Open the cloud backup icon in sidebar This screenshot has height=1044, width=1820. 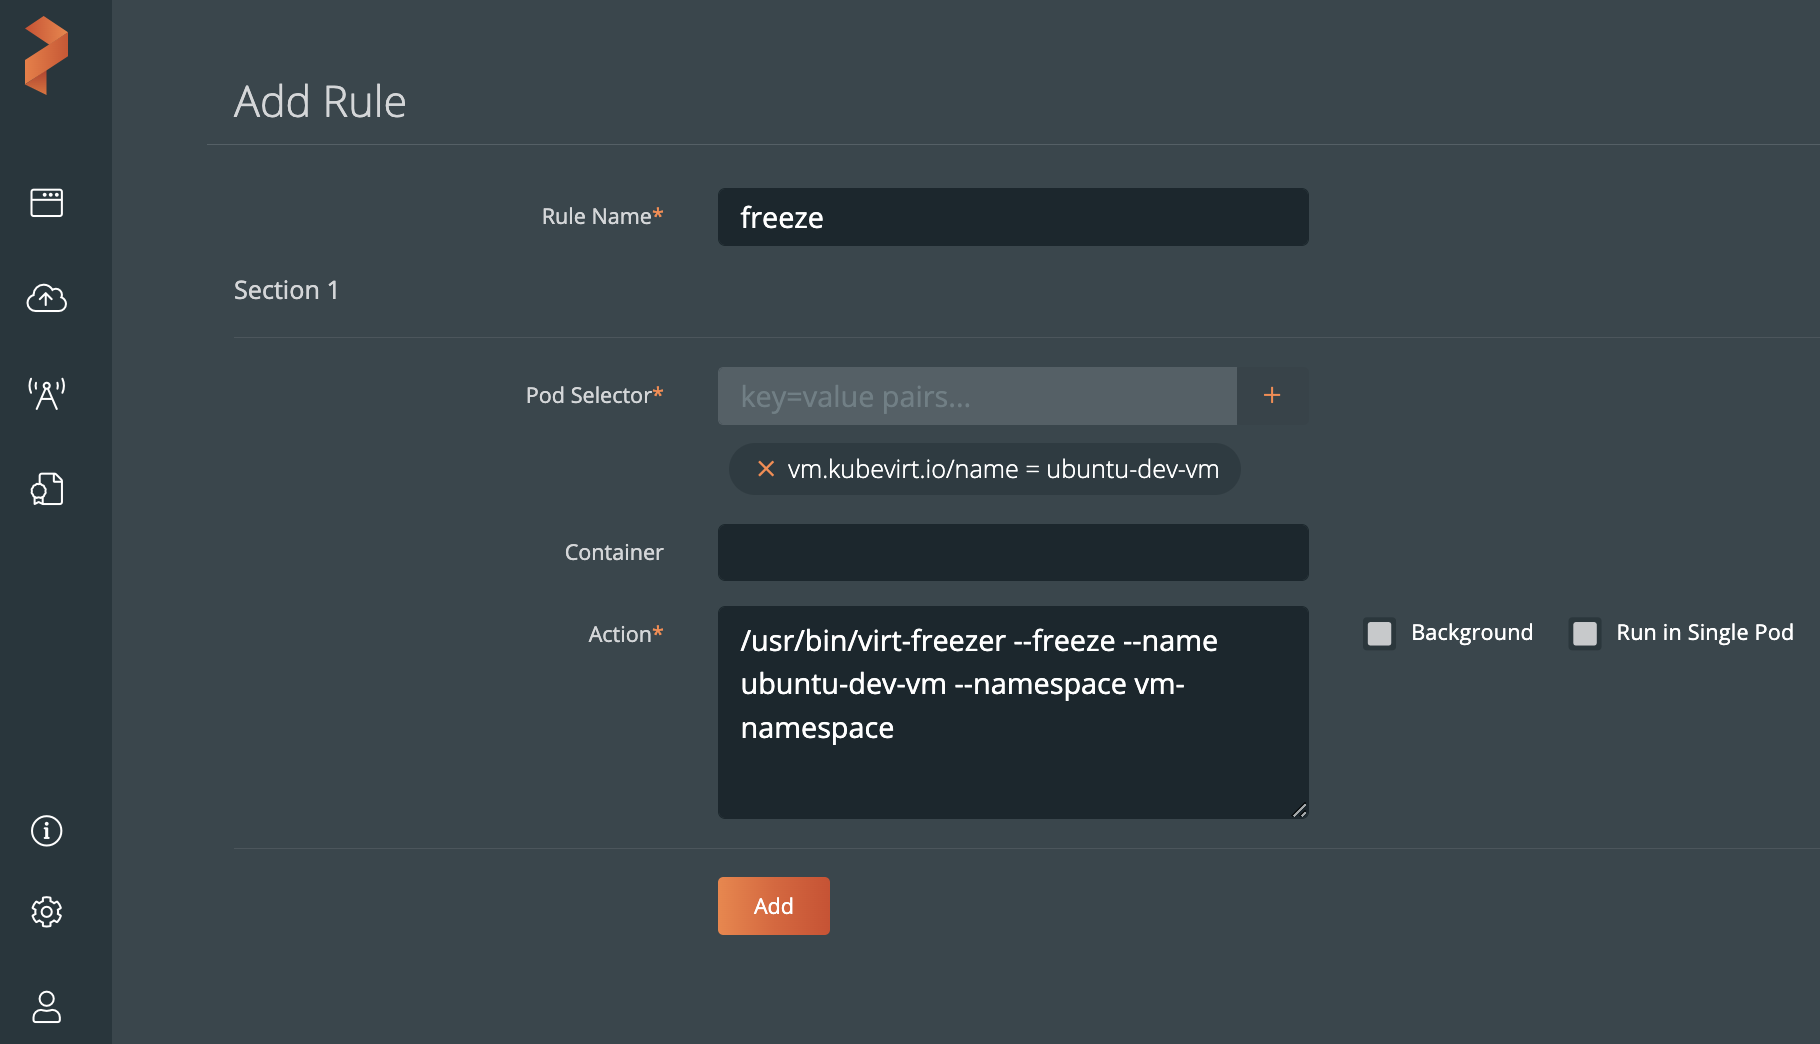coord(46,298)
